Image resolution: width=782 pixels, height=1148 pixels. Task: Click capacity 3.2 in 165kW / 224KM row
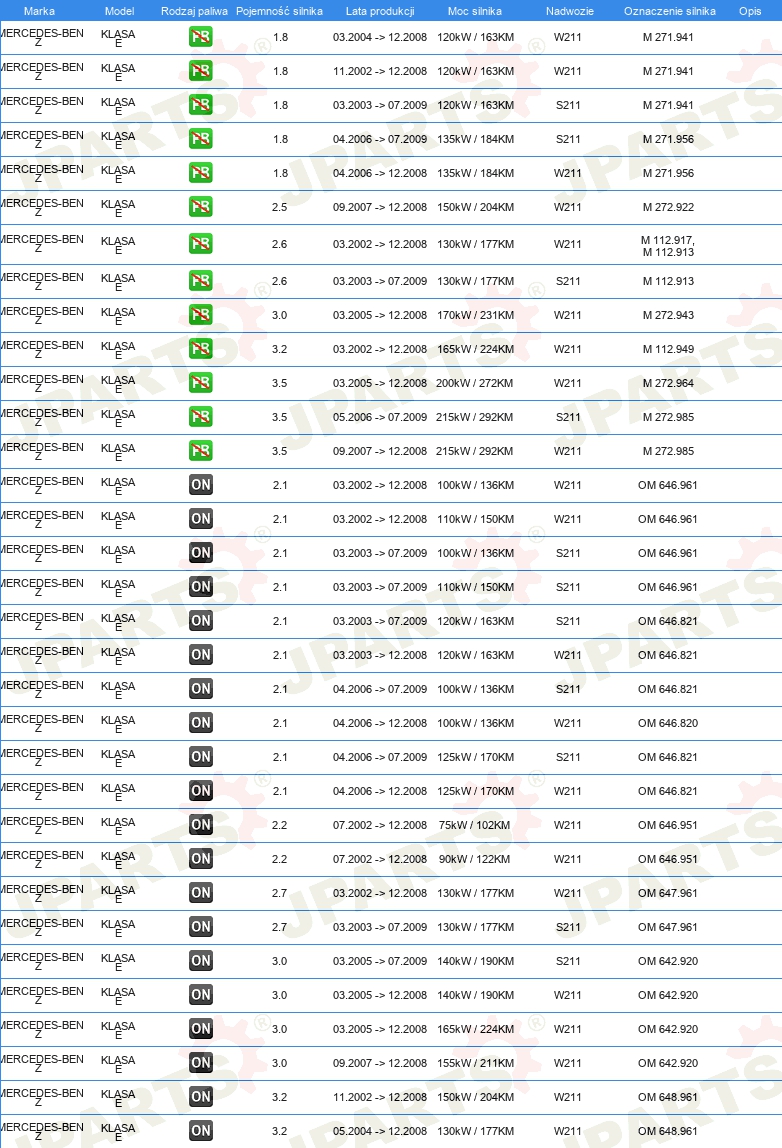(x=279, y=349)
